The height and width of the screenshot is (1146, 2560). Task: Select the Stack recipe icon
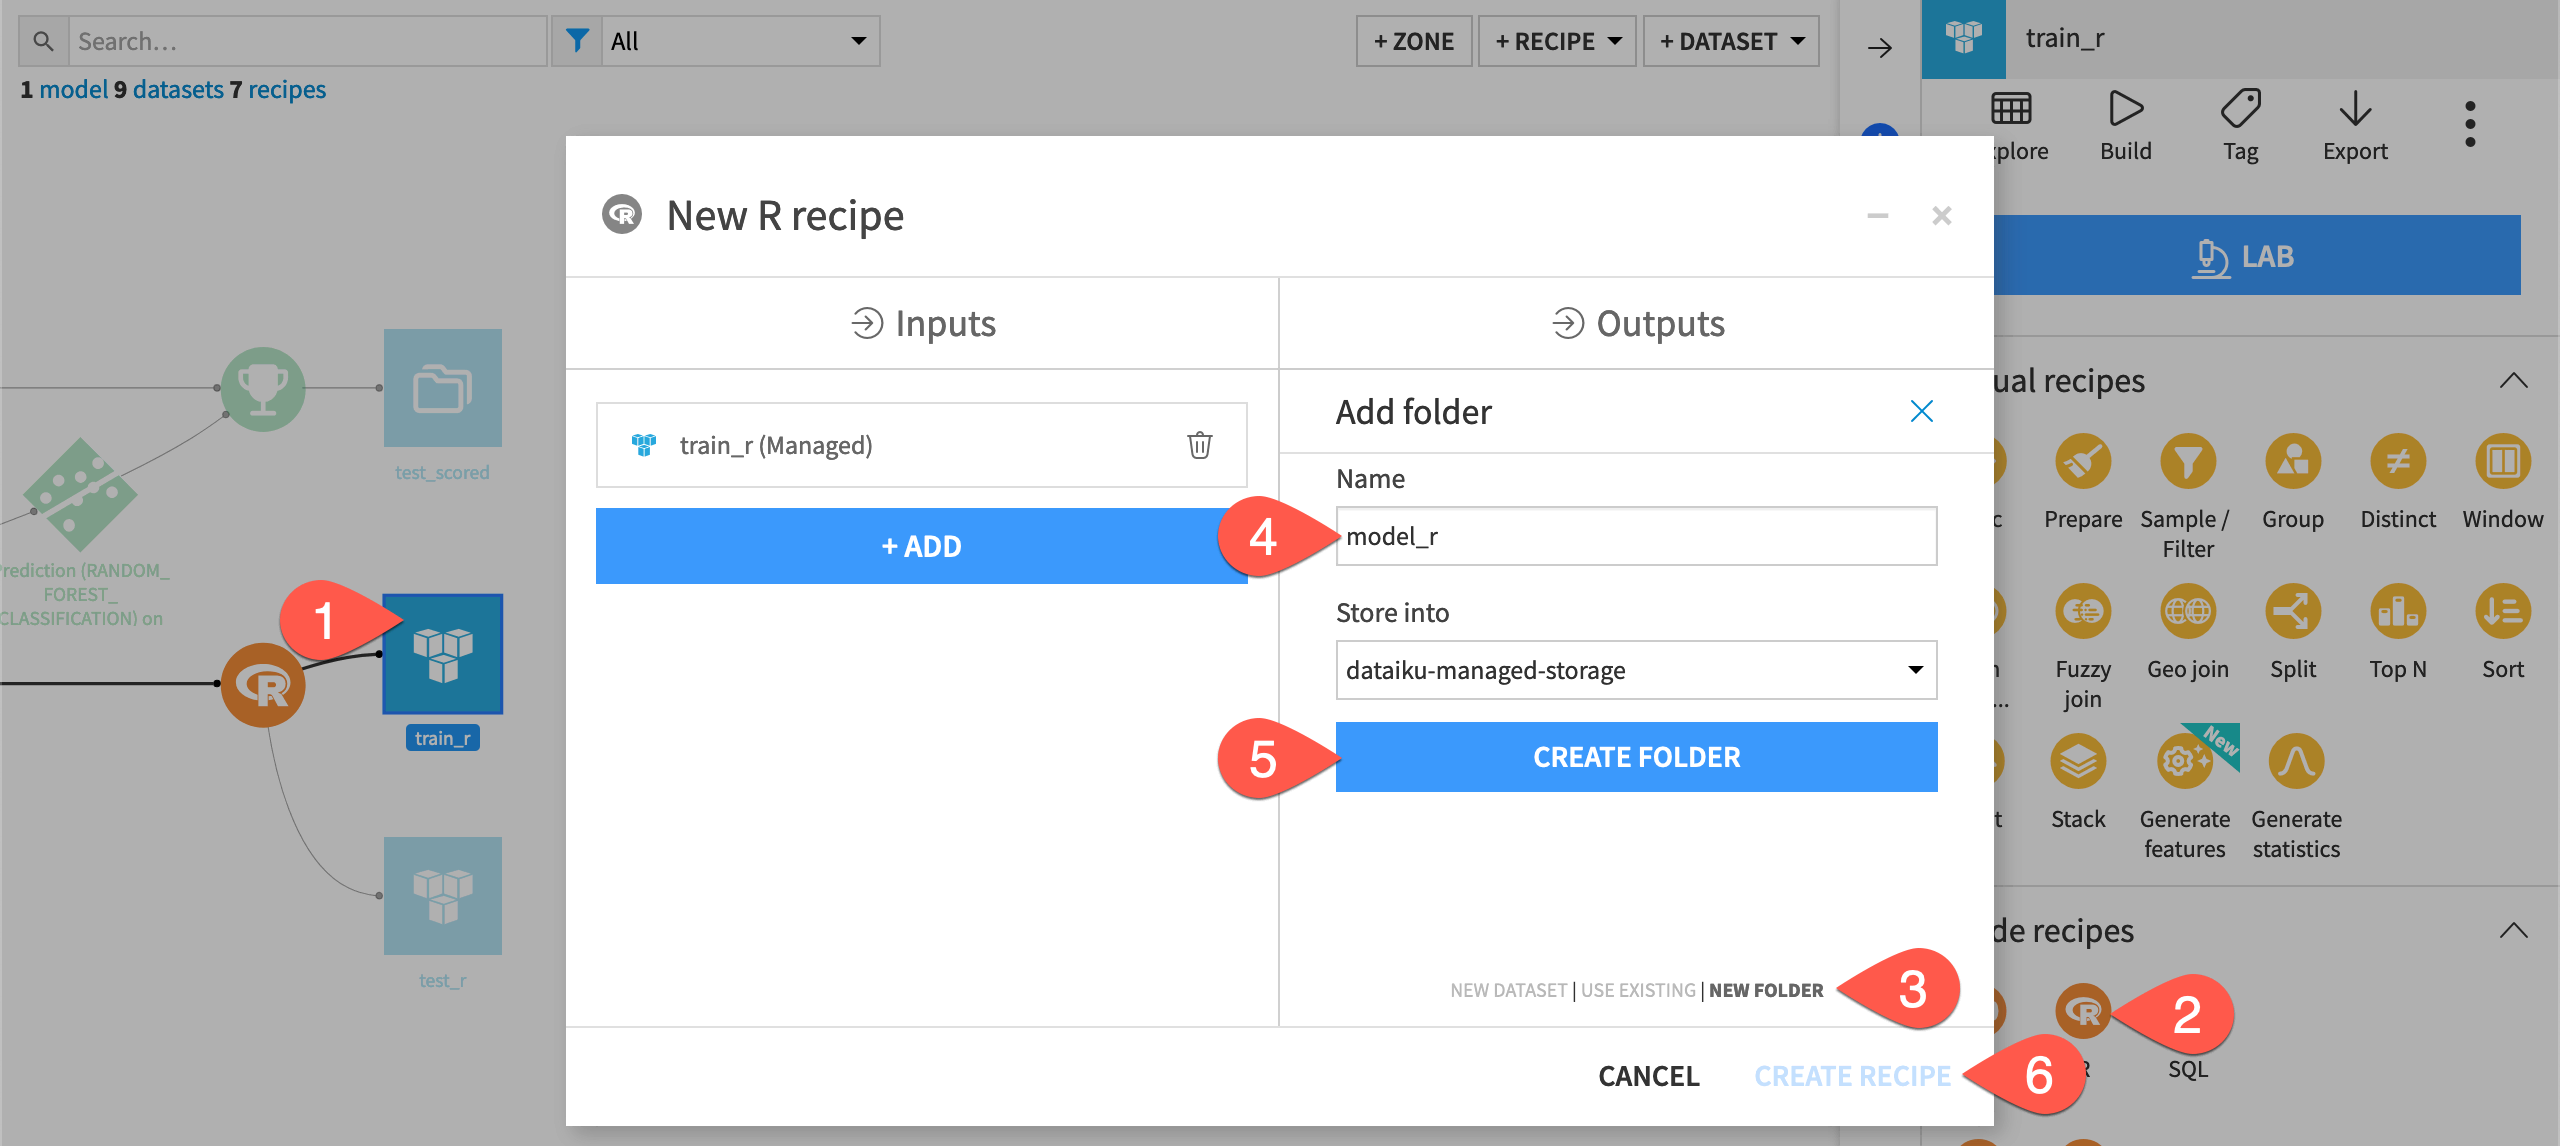coord(2078,762)
